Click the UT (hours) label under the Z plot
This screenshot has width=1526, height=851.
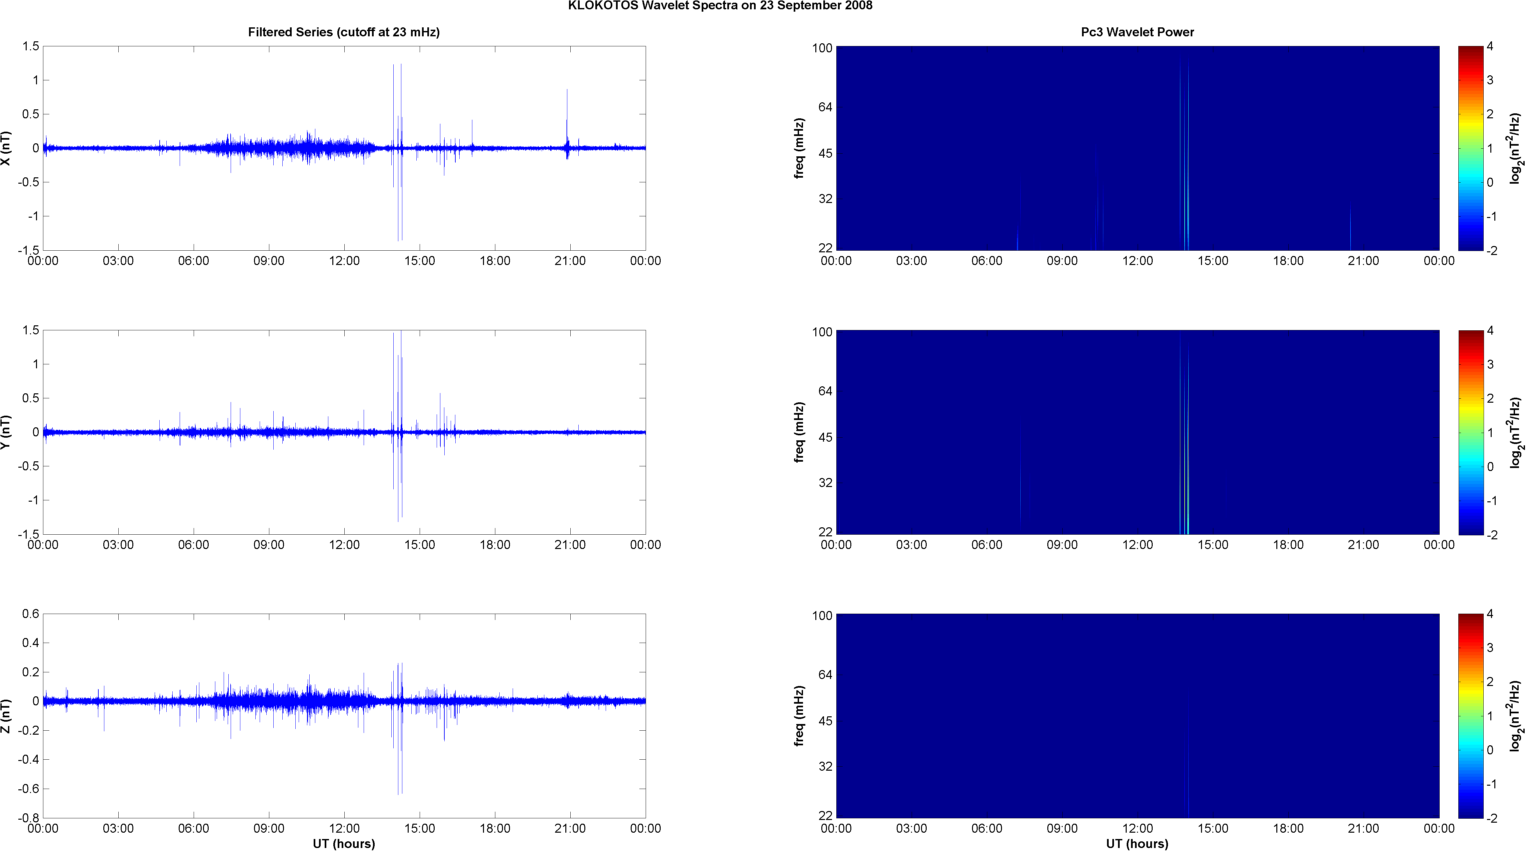click(344, 843)
